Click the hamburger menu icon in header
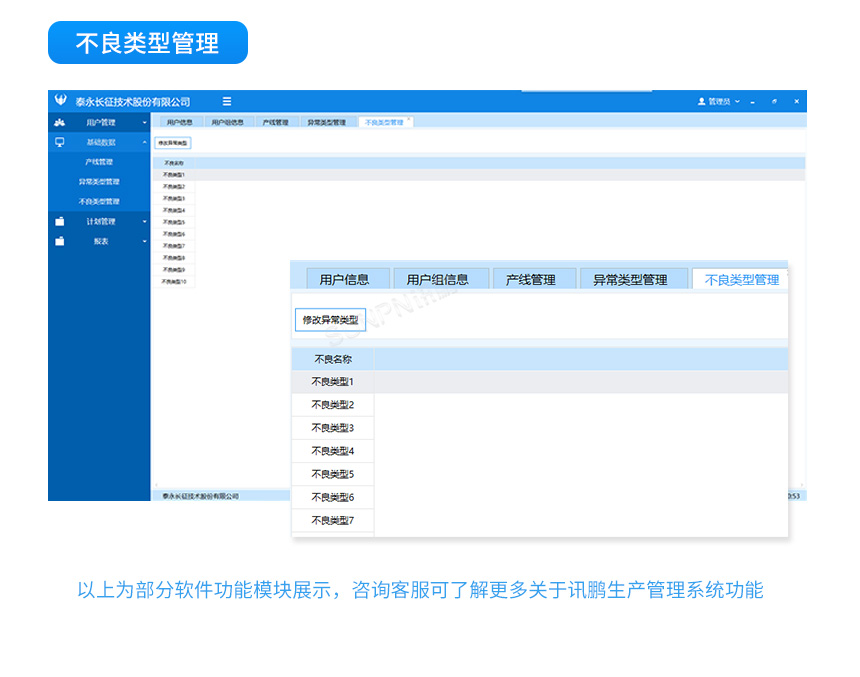The image size is (860, 677). [227, 102]
